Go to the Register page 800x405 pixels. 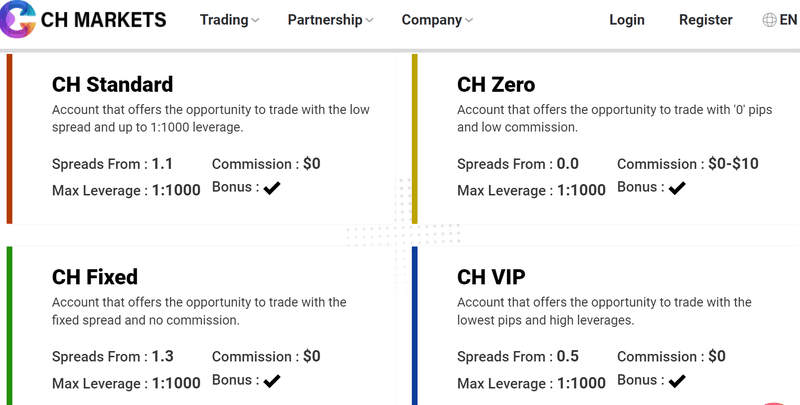pyautogui.click(x=705, y=20)
